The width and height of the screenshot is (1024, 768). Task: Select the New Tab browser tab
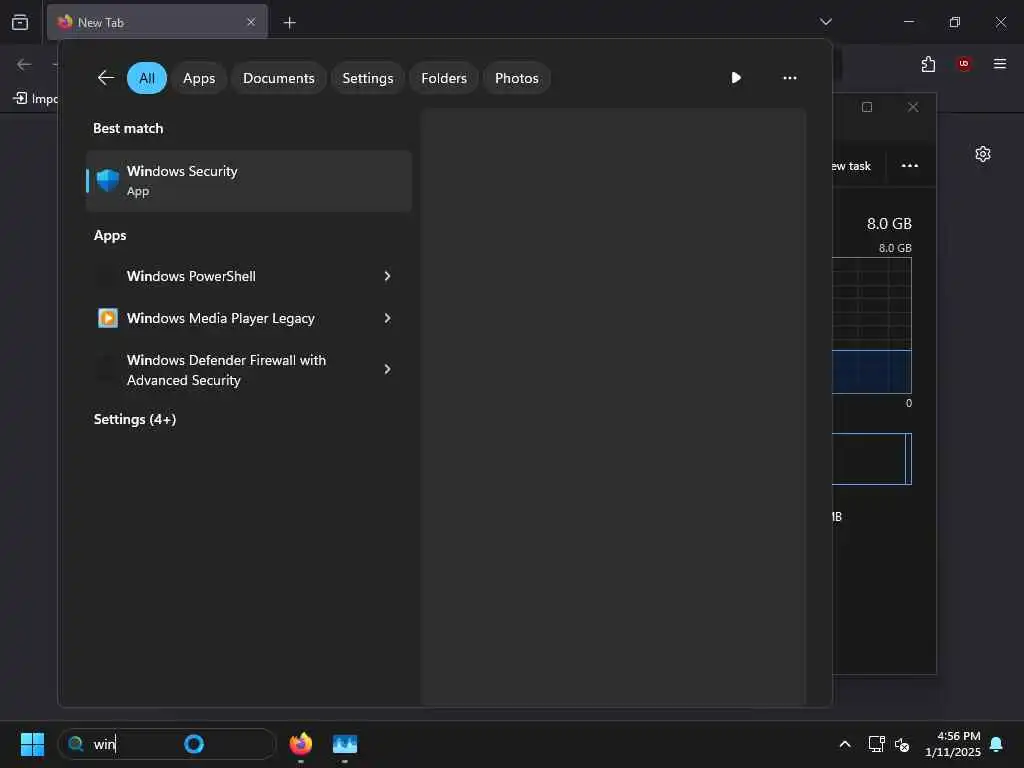(157, 22)
